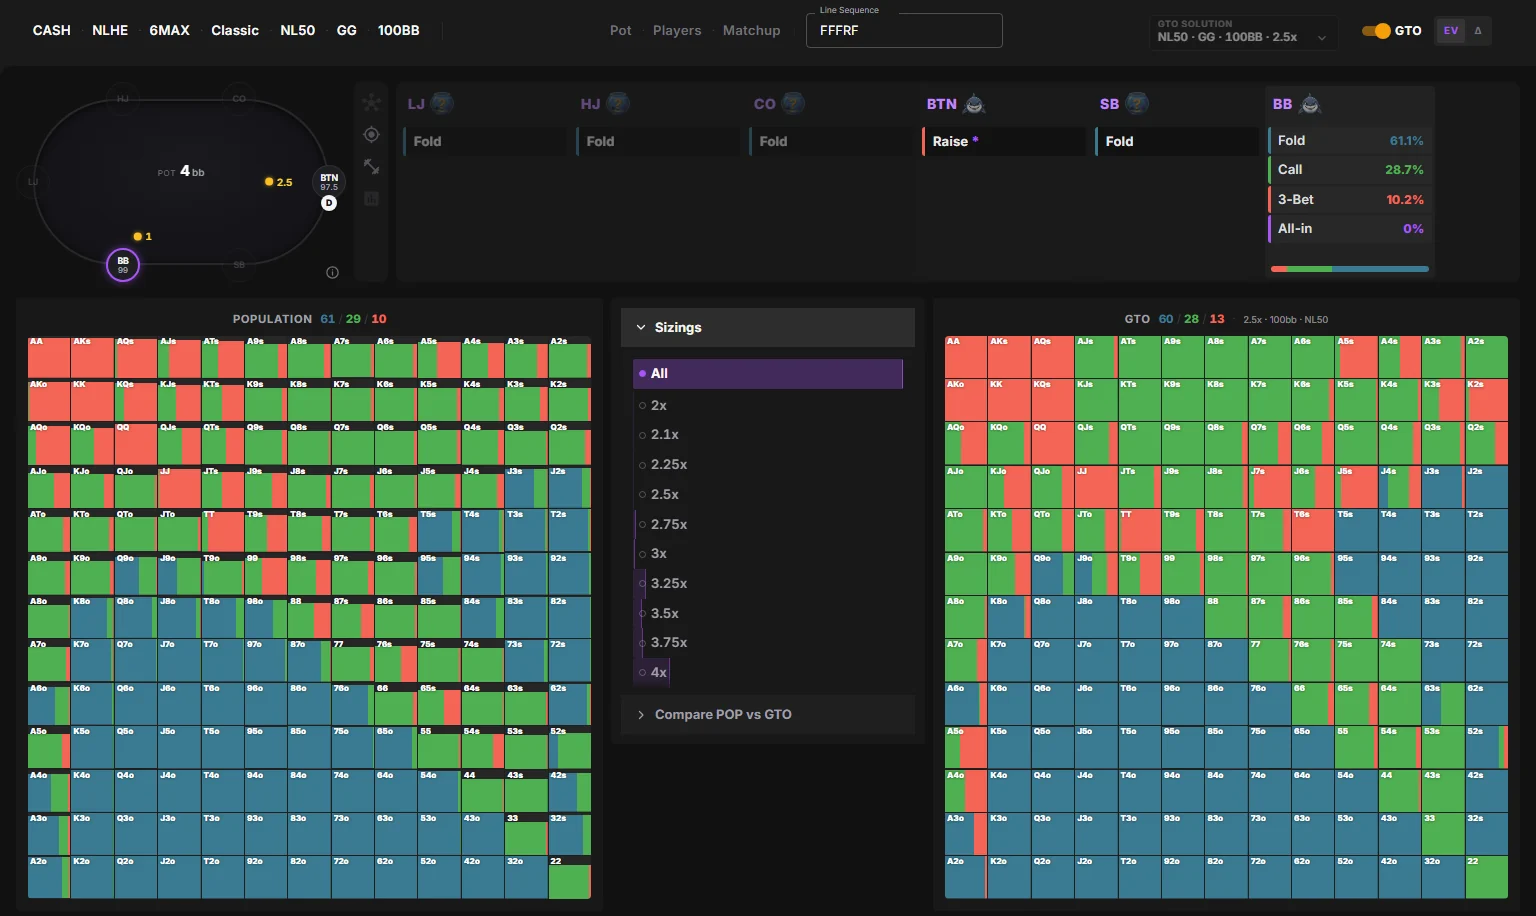Open the Matchup tab
This screenshot has height=916, width=1536.
pyautogui.click(x=751, y=30)
